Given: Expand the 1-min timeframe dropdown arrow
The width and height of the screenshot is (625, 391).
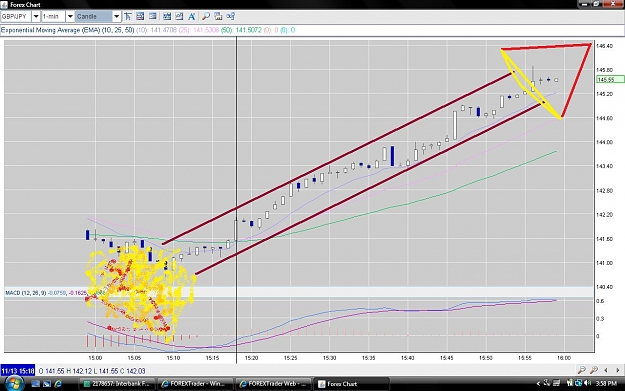Looking at the screenshot, I should 70,16.
